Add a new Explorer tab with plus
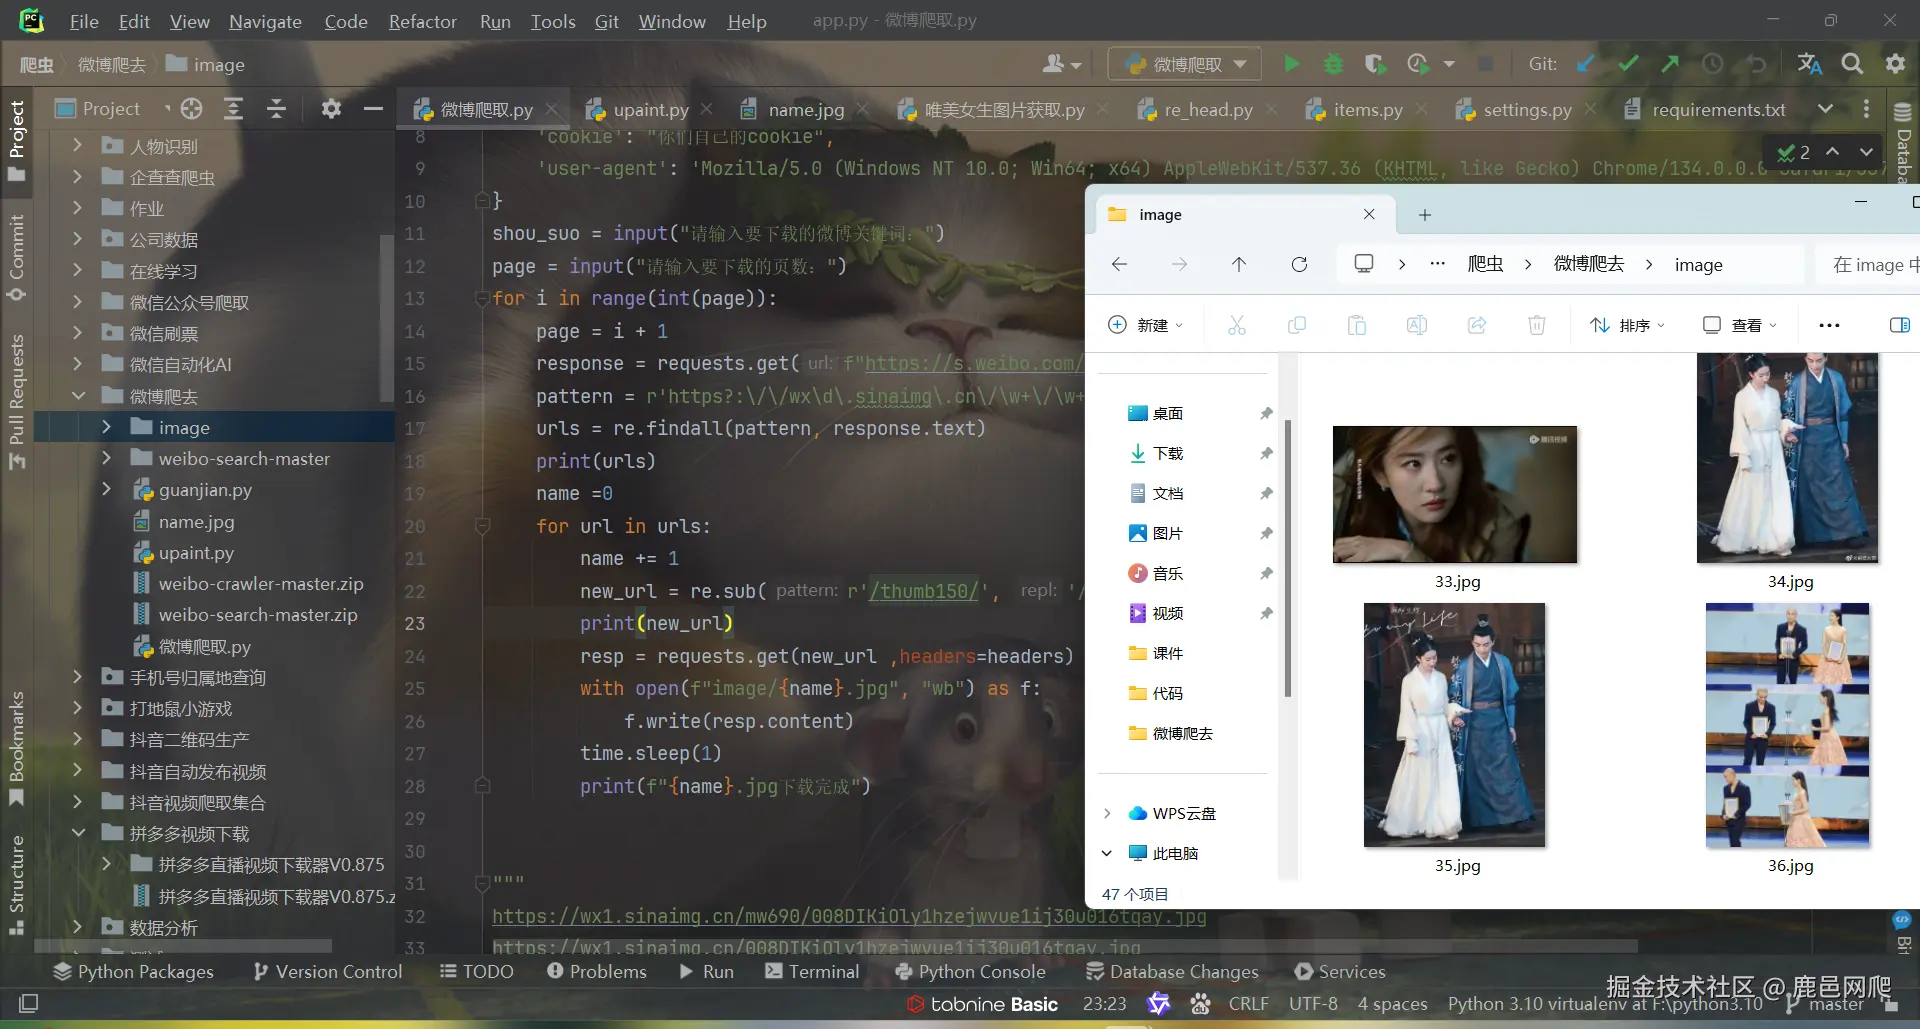This screenshot has height=1029, width=1920. [x=1425, y=214]
